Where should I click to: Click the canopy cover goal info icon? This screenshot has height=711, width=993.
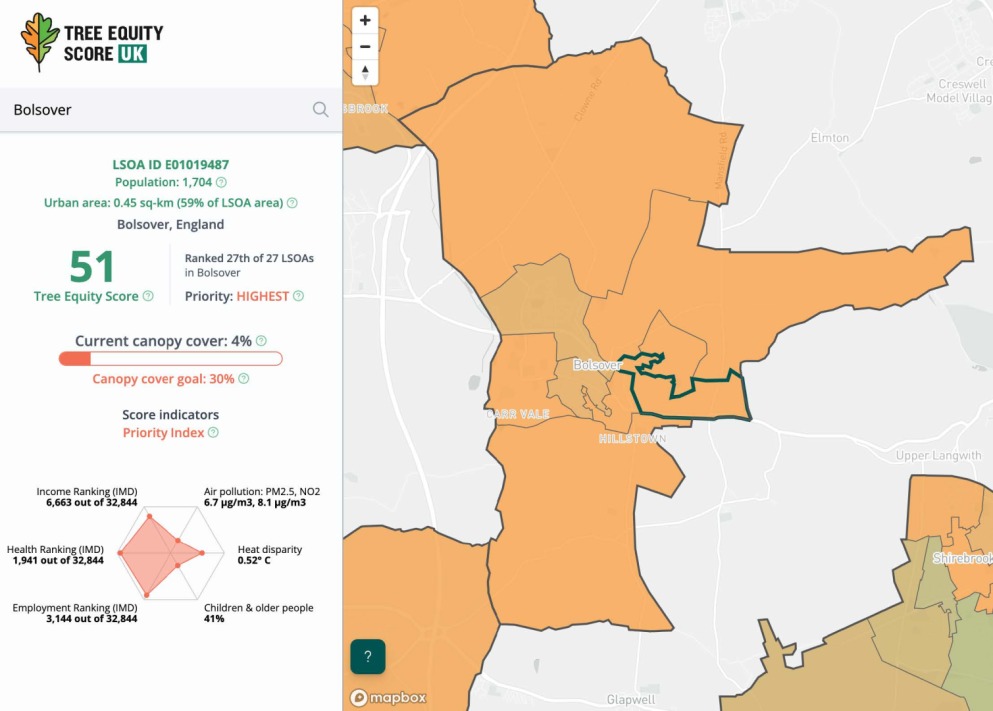point(243,378)
